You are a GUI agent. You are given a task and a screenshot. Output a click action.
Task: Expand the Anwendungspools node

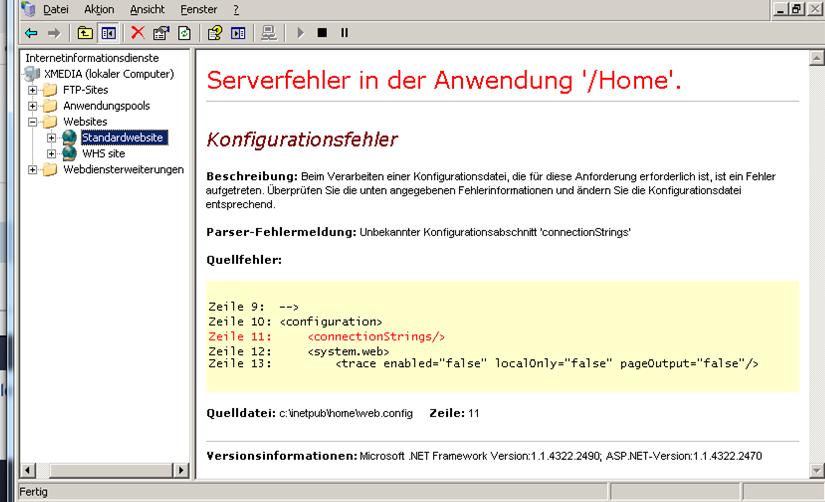click(x=33, y=106)
